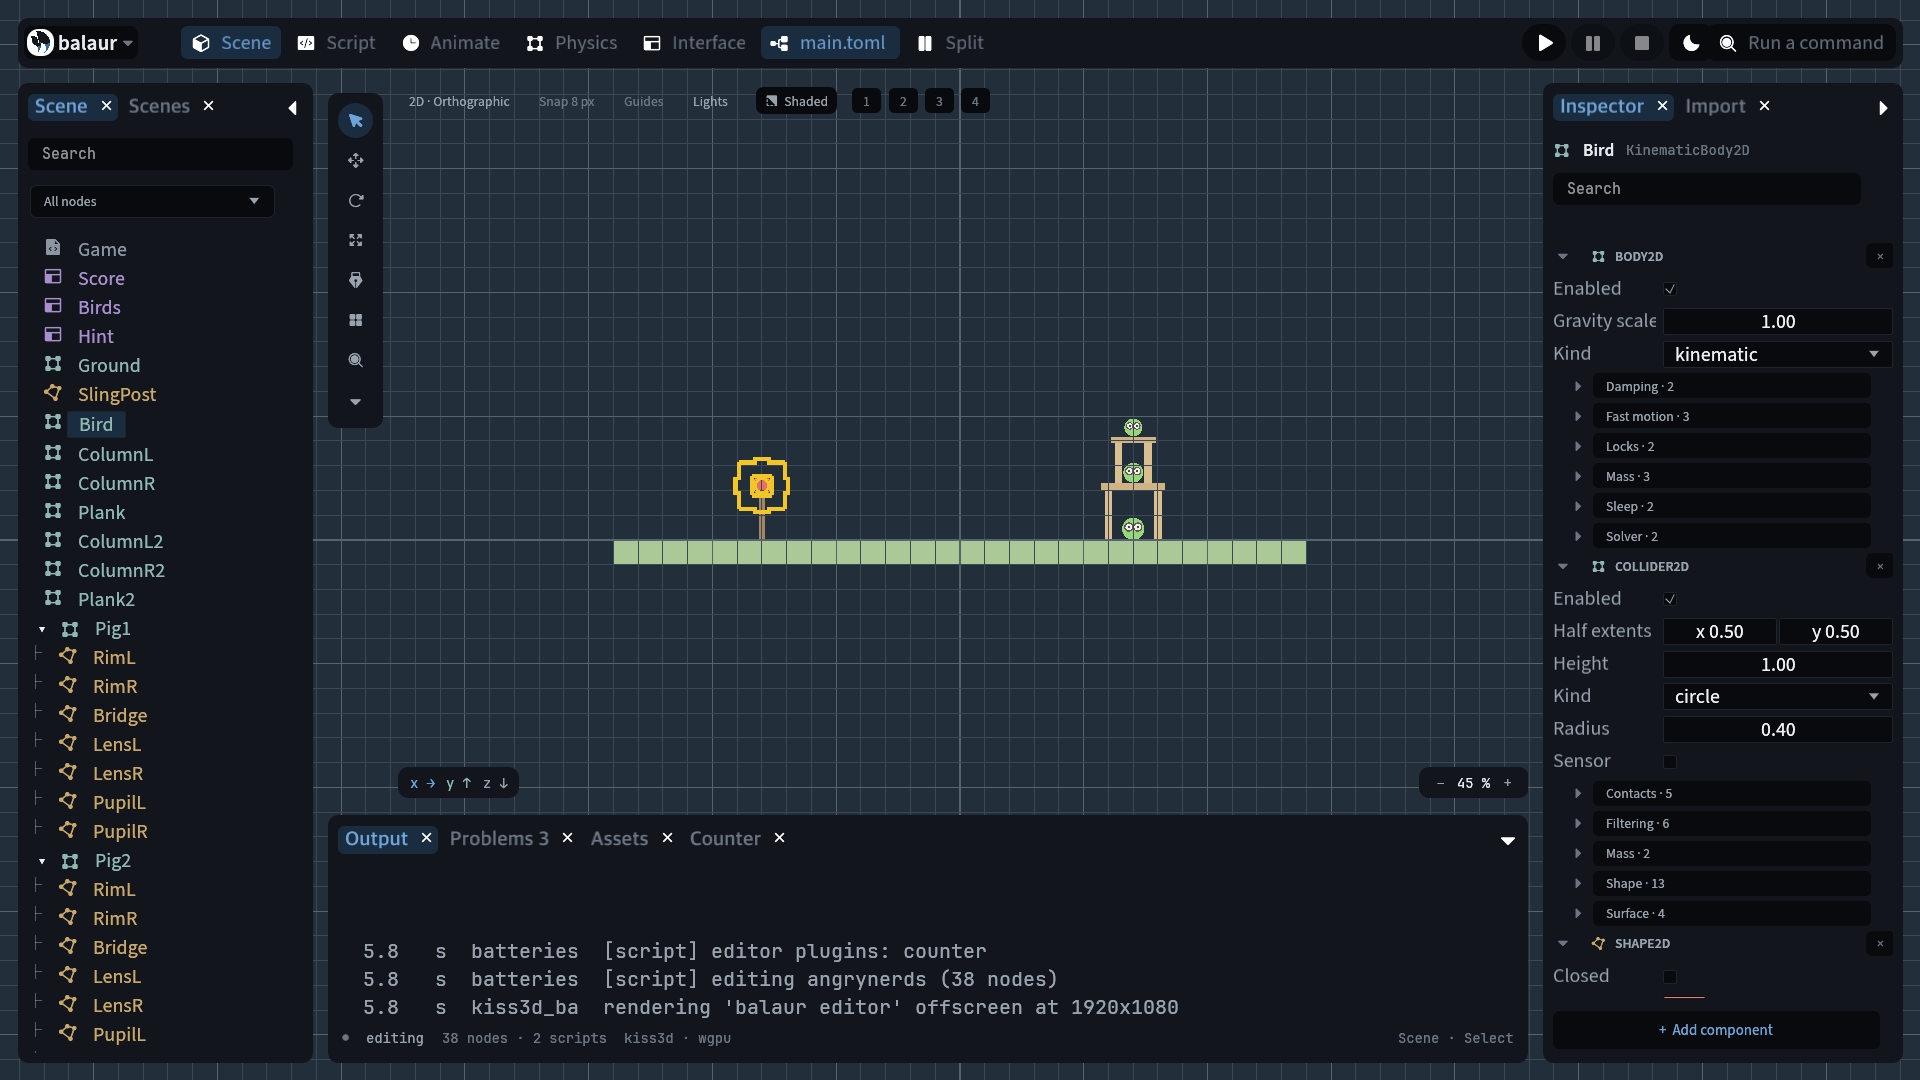Image resolution: width=1920 pixels, height=1080 pixels.
Task: Pick the Scale tool icon
Action: (355, 241)
